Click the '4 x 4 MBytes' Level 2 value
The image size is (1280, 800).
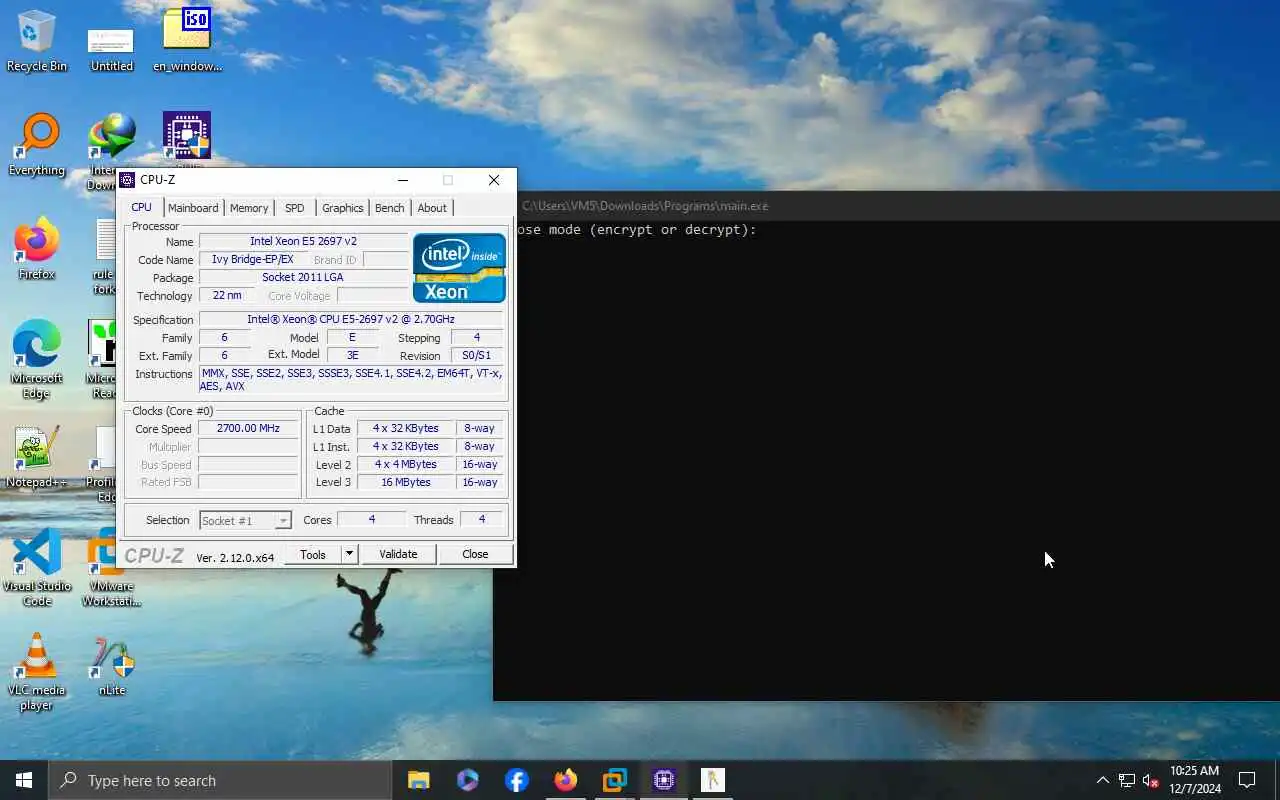(406, 464)
